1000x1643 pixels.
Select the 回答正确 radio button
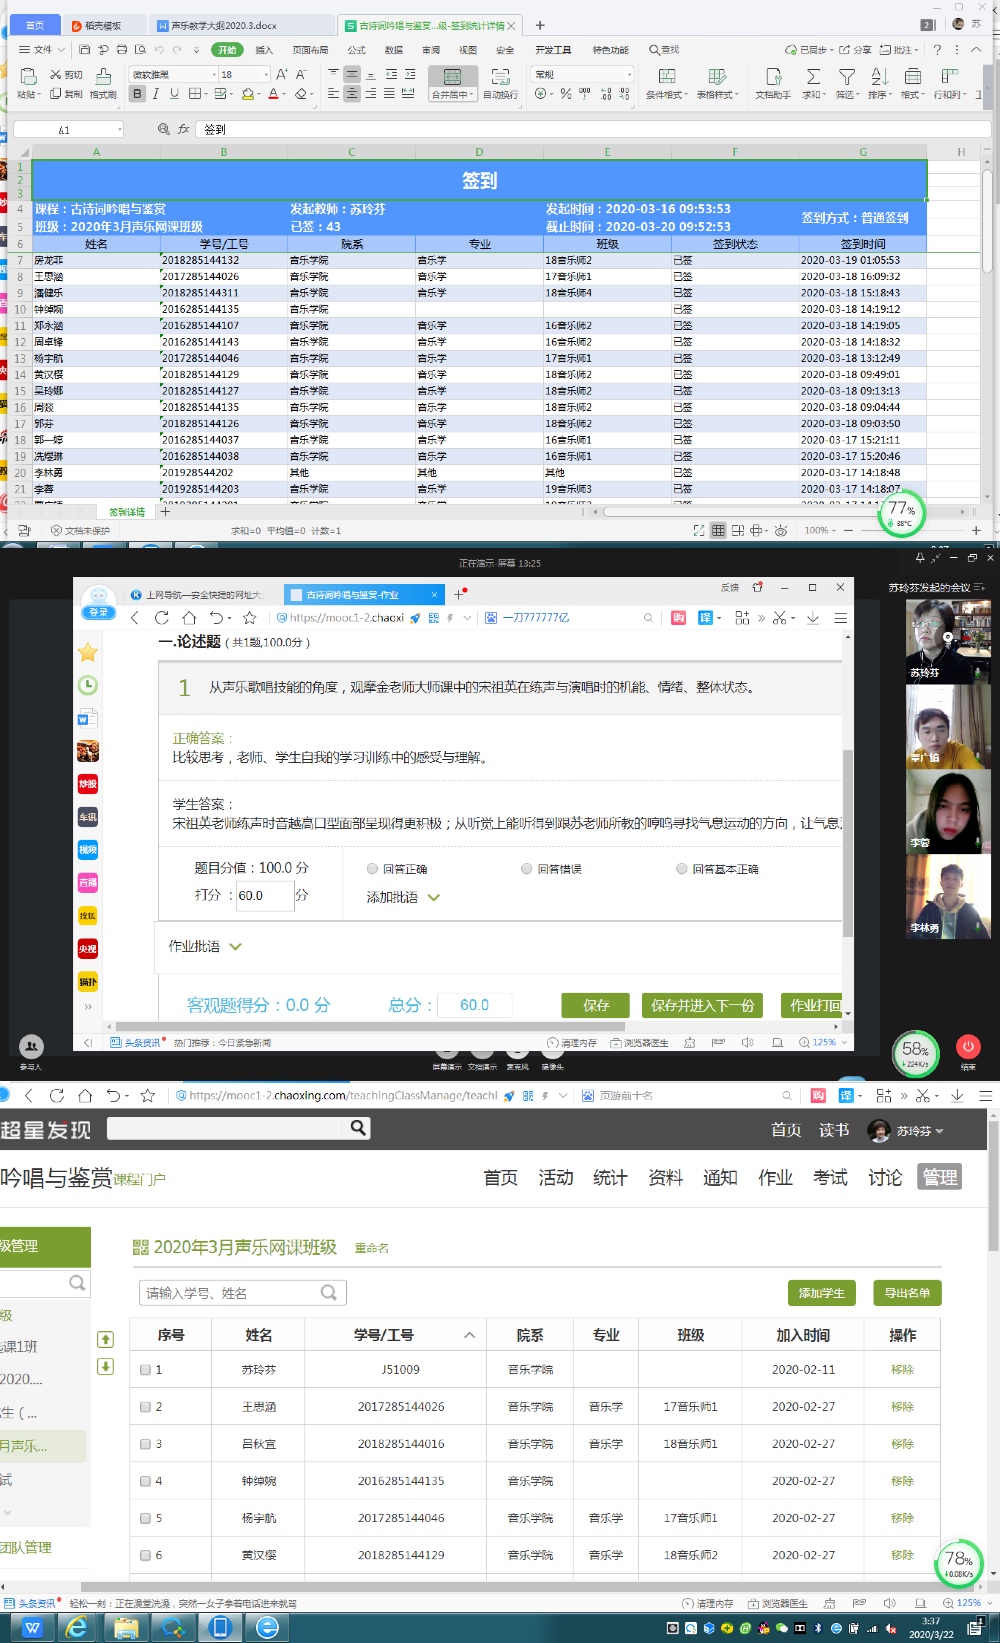(x=372, y=869)
